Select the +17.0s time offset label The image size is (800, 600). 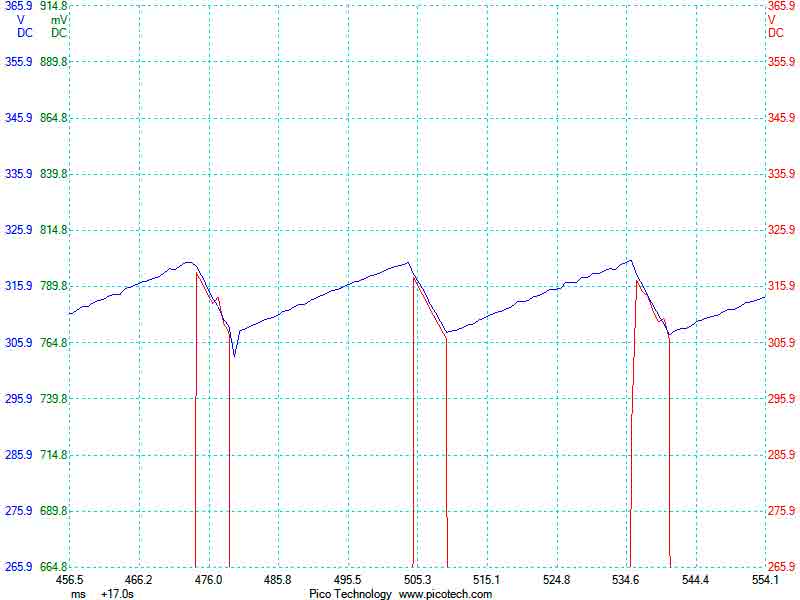point(117,594)
